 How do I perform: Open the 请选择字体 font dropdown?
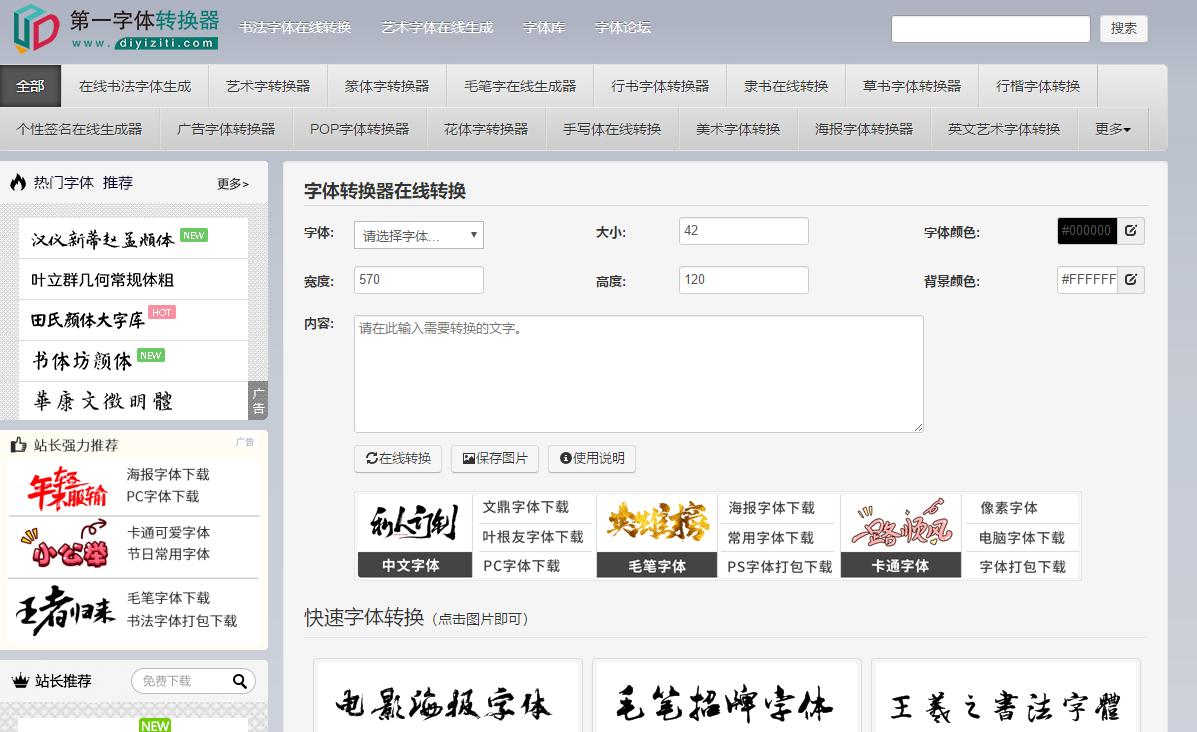[x=418, y=235]
